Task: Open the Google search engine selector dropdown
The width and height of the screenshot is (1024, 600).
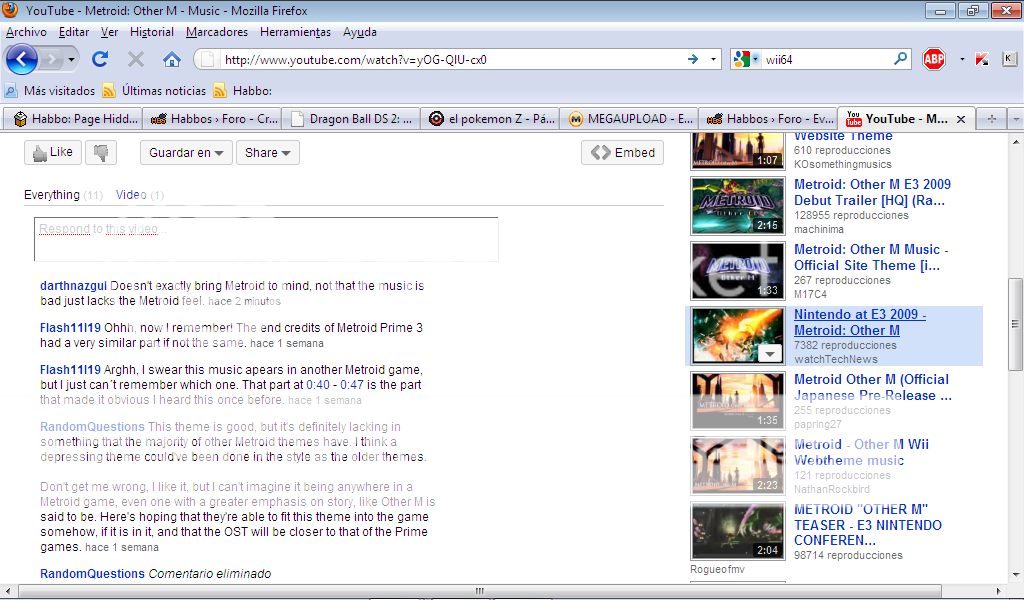Action: pos(746,59)
